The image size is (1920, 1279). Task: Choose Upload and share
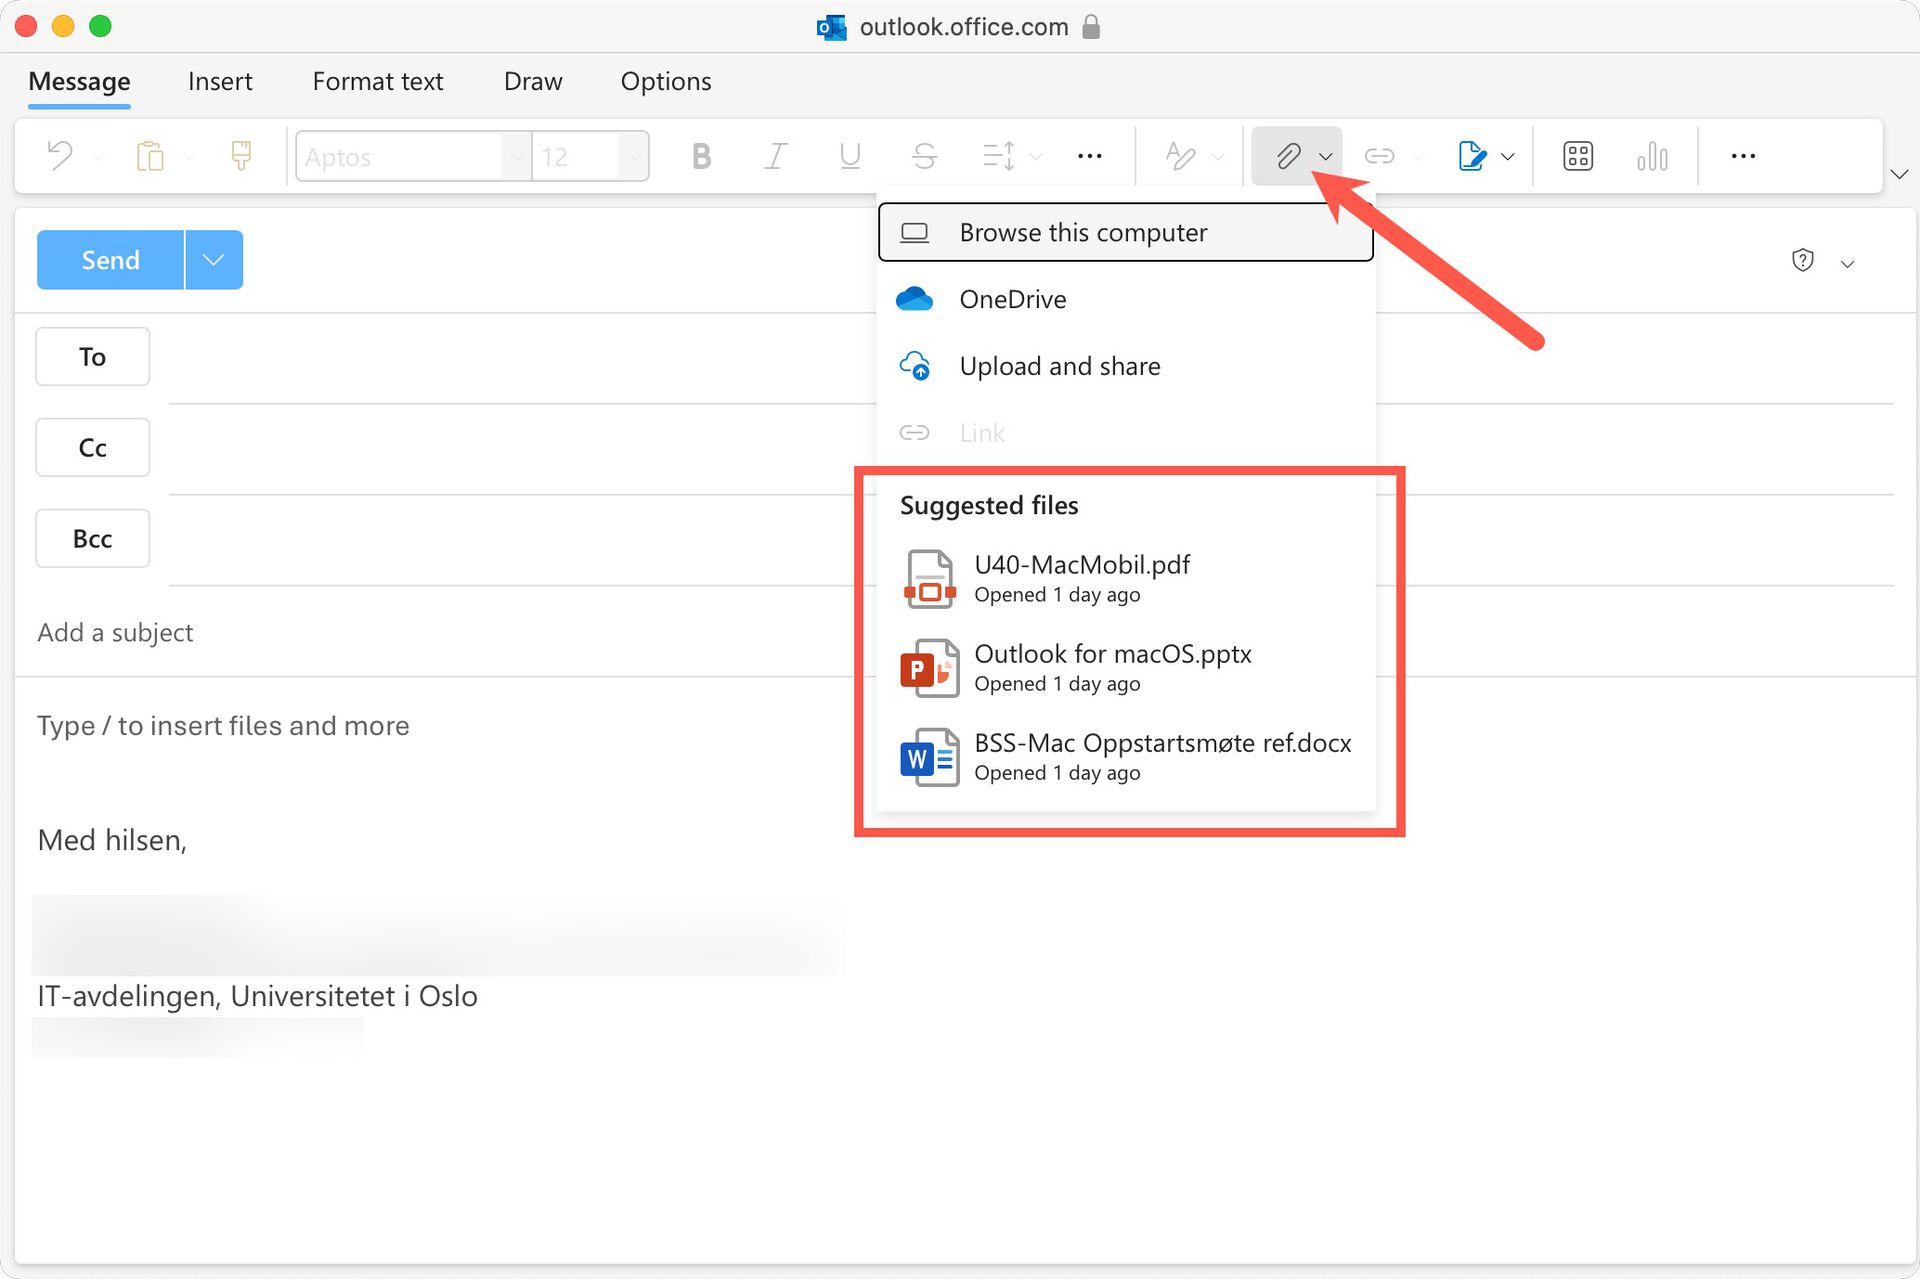(x=1125, y=366)
